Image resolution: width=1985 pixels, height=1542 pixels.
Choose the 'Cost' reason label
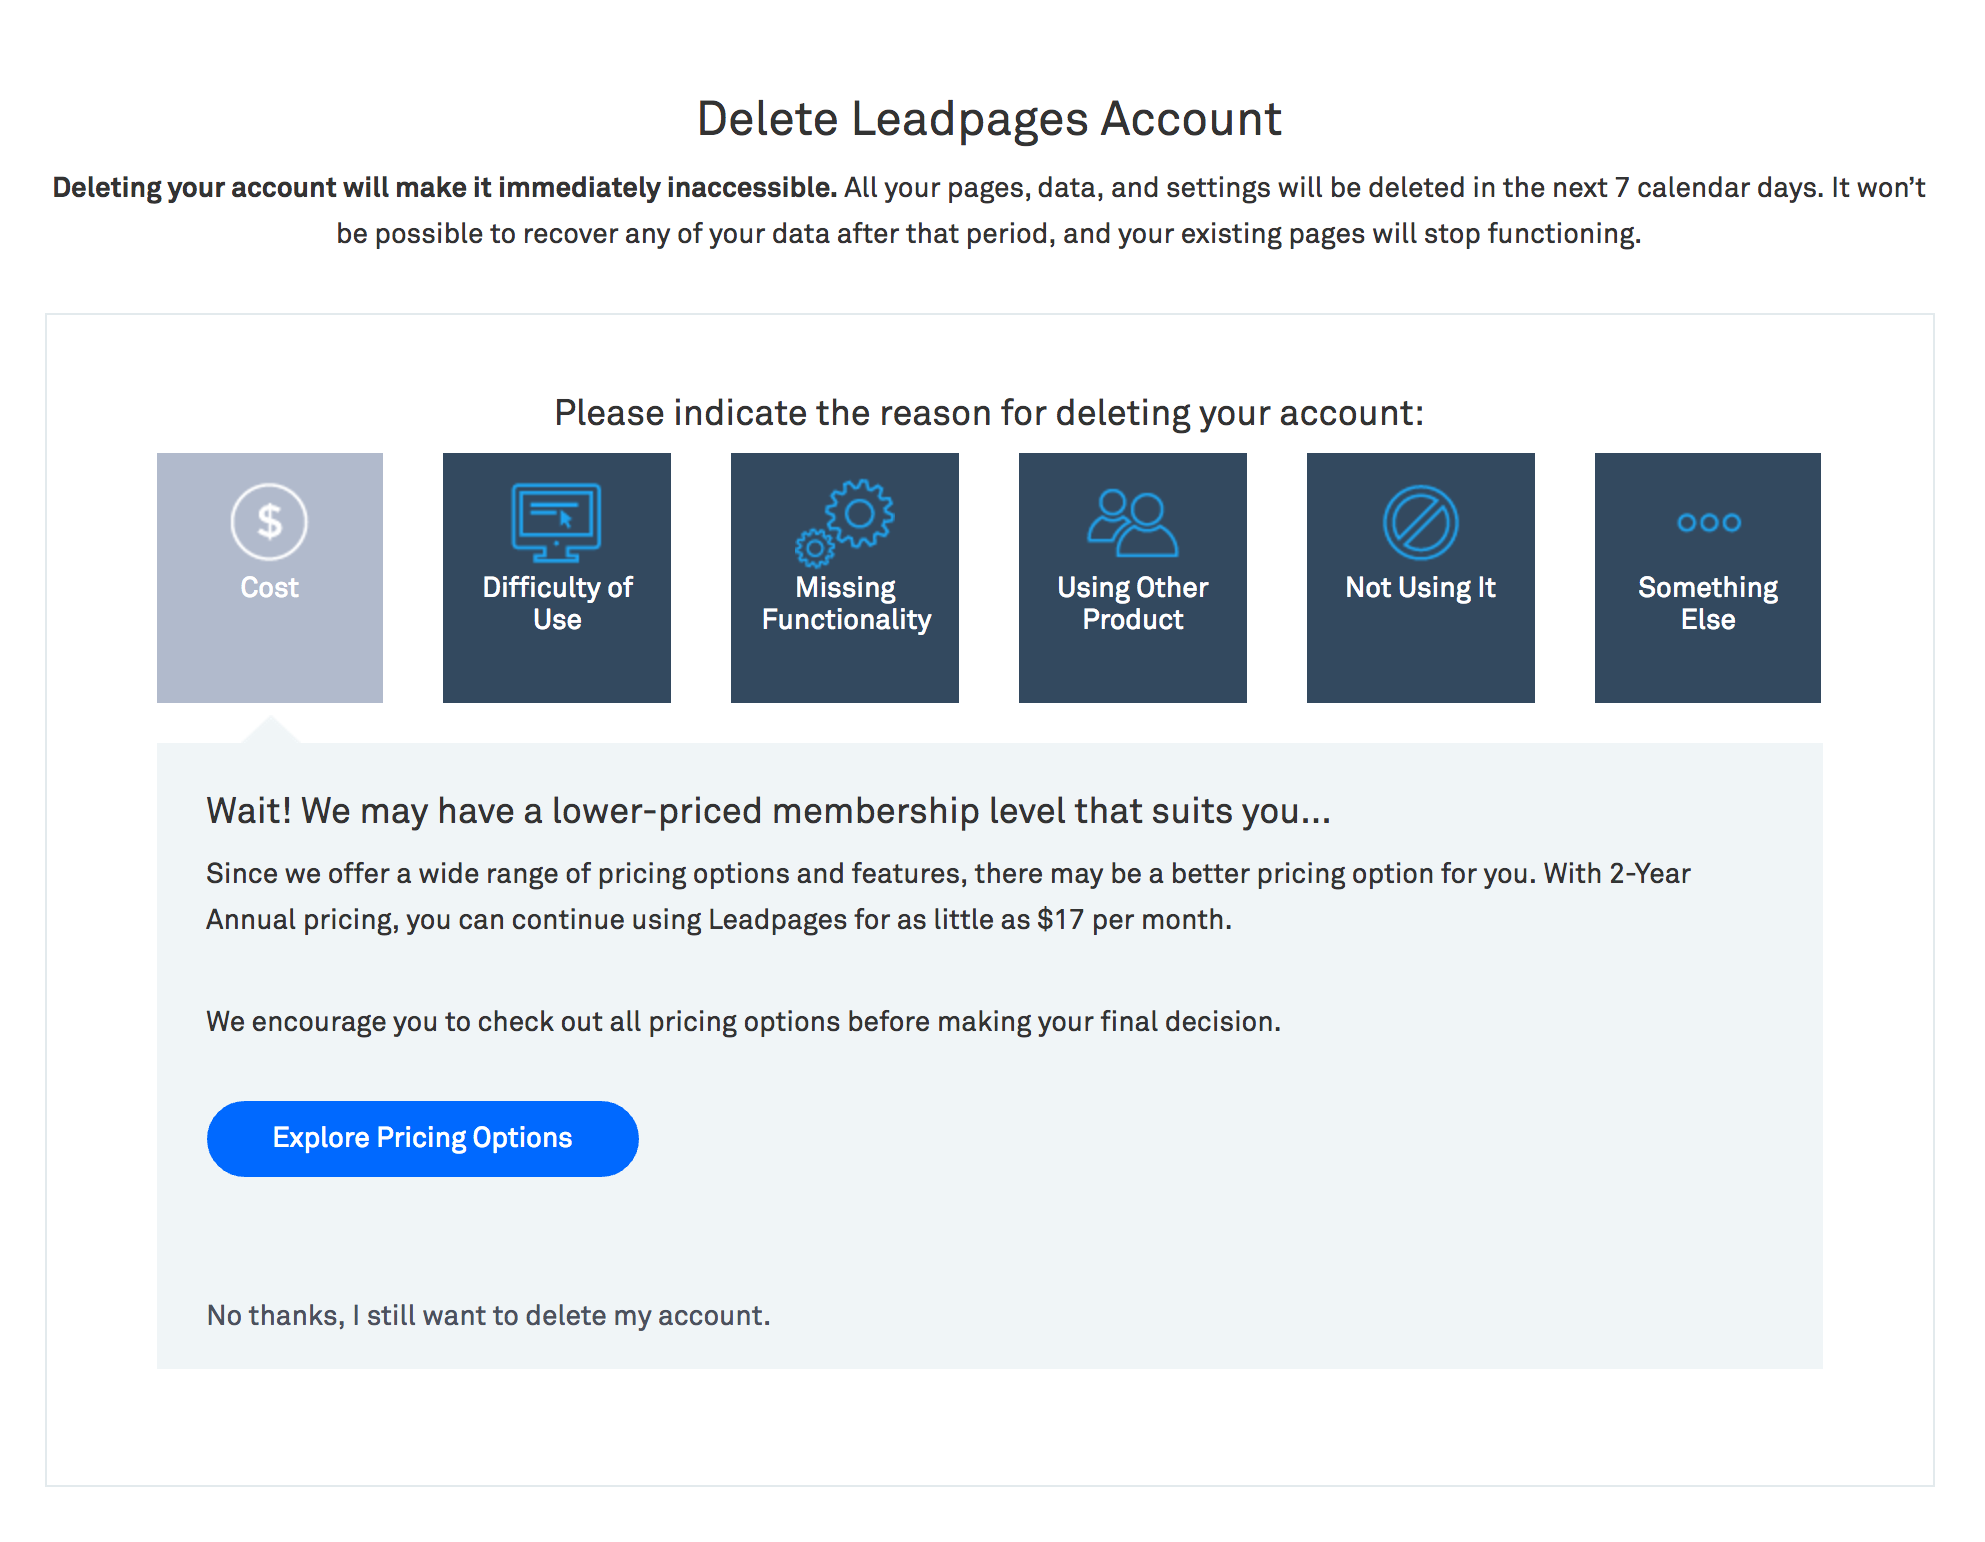269,587
